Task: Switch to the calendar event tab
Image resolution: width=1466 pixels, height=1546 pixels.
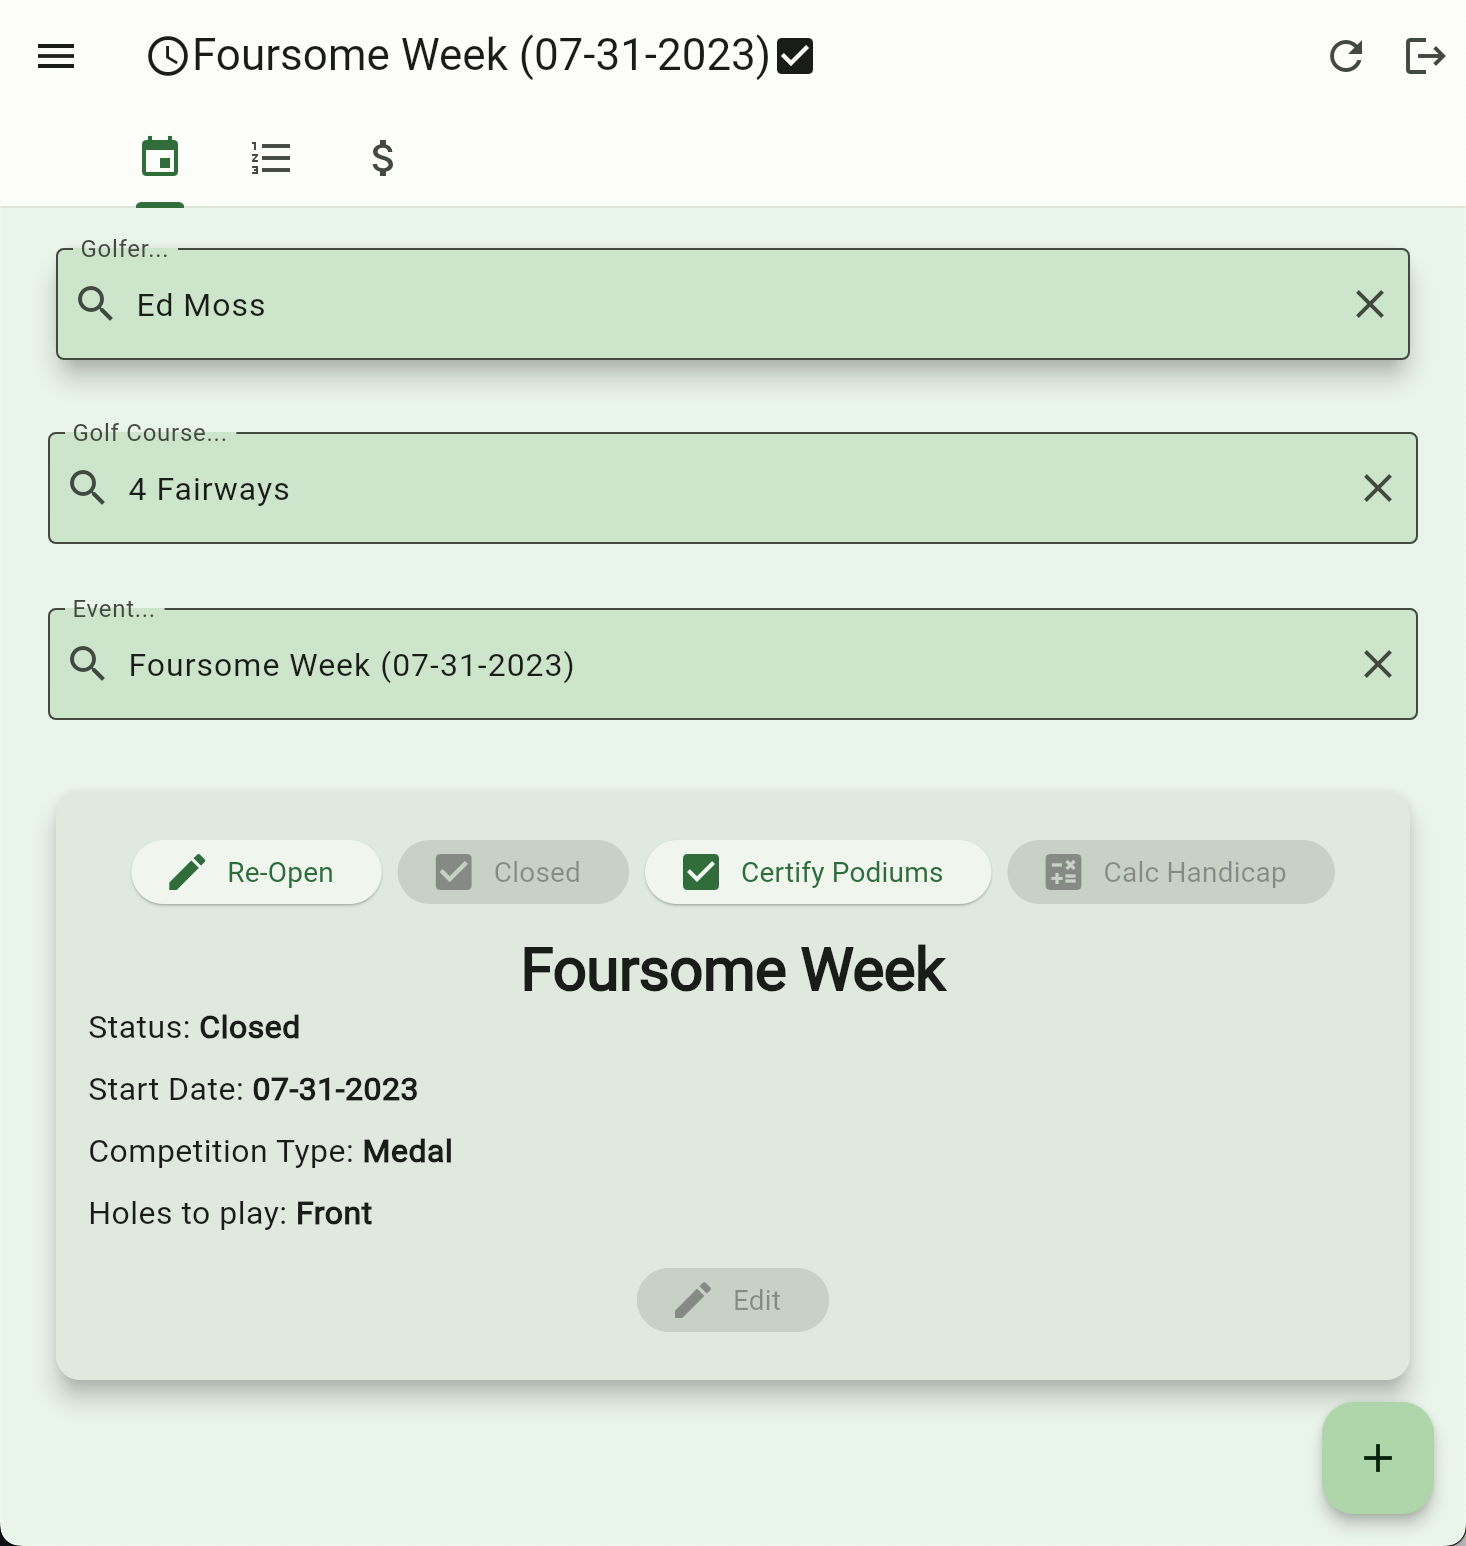Action: (x=160, y=158)
